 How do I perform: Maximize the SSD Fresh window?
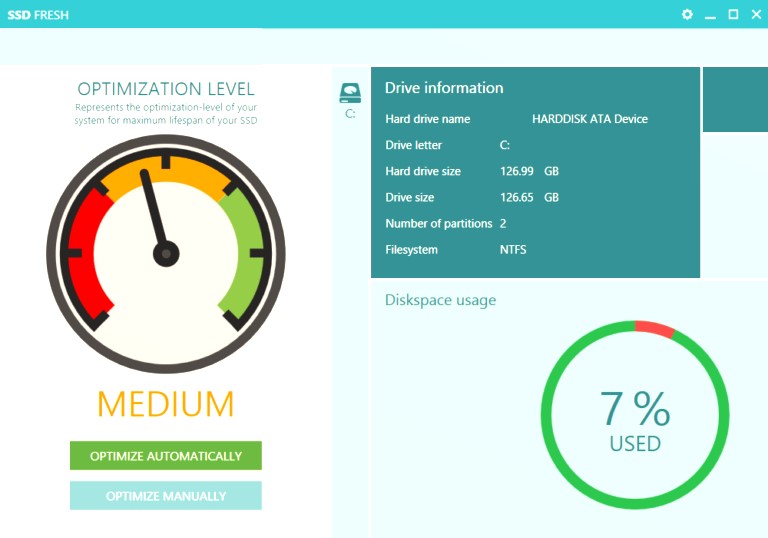[733, 14]
